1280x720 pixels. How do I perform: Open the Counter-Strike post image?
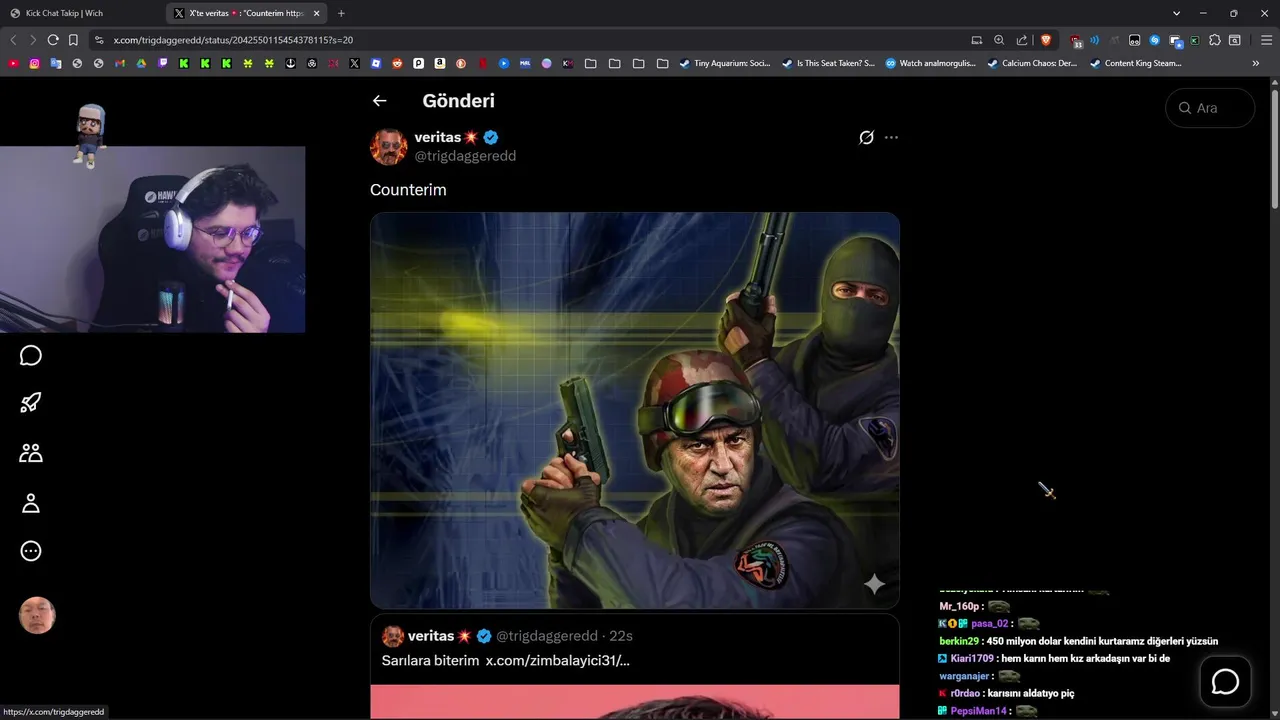[x=635, y=410]
